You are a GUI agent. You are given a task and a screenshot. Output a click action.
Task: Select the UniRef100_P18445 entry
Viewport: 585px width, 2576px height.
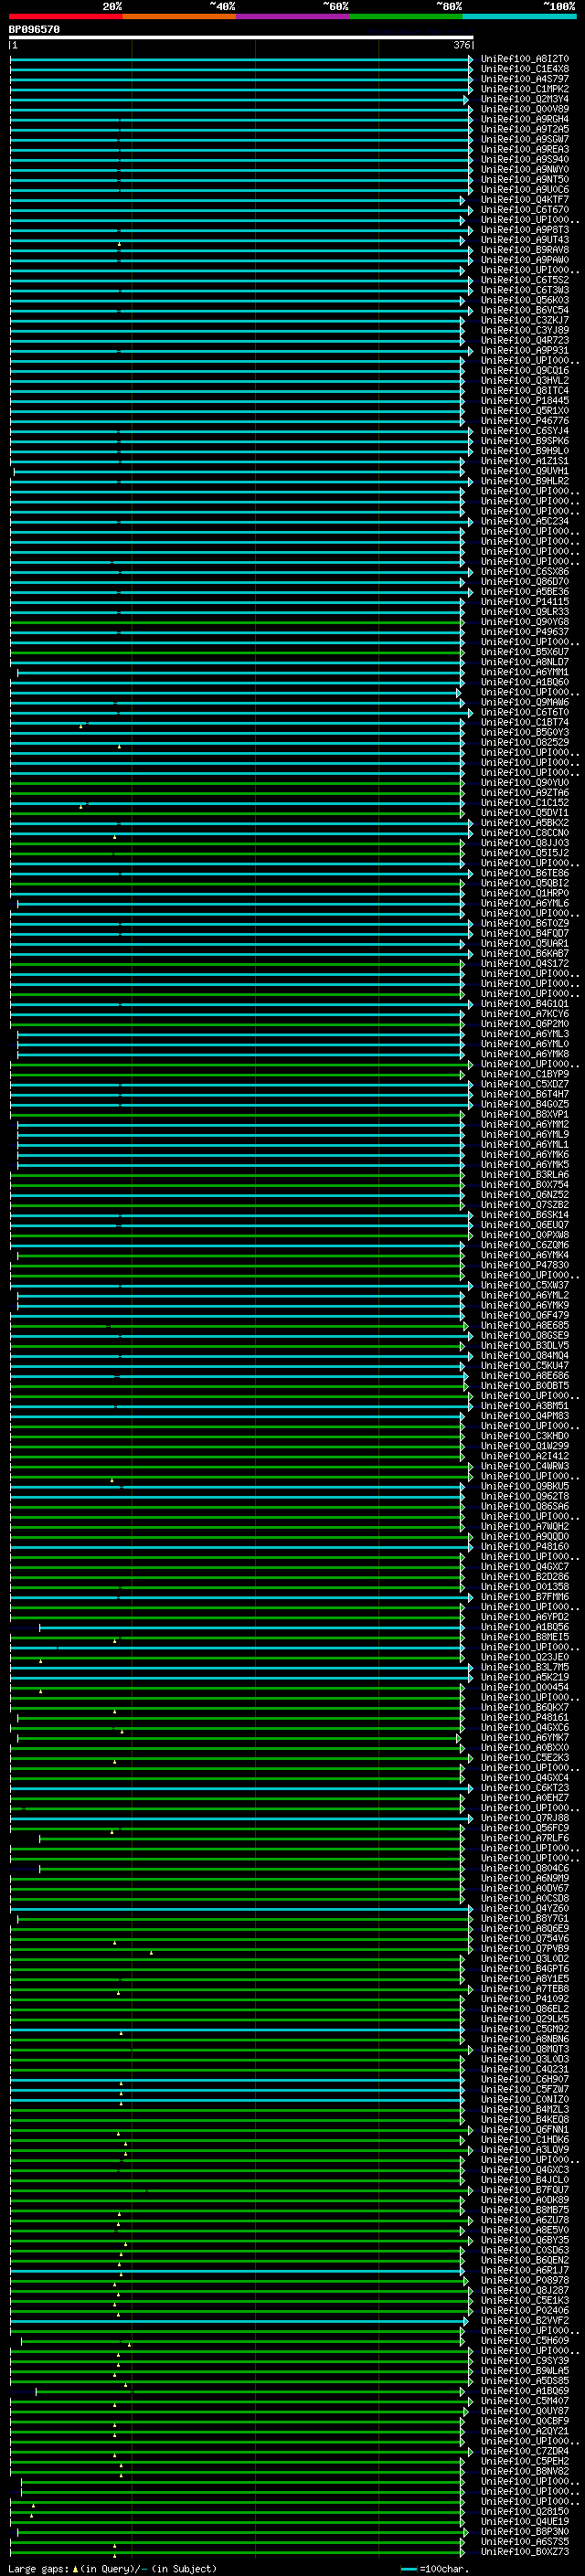[524, 401]
